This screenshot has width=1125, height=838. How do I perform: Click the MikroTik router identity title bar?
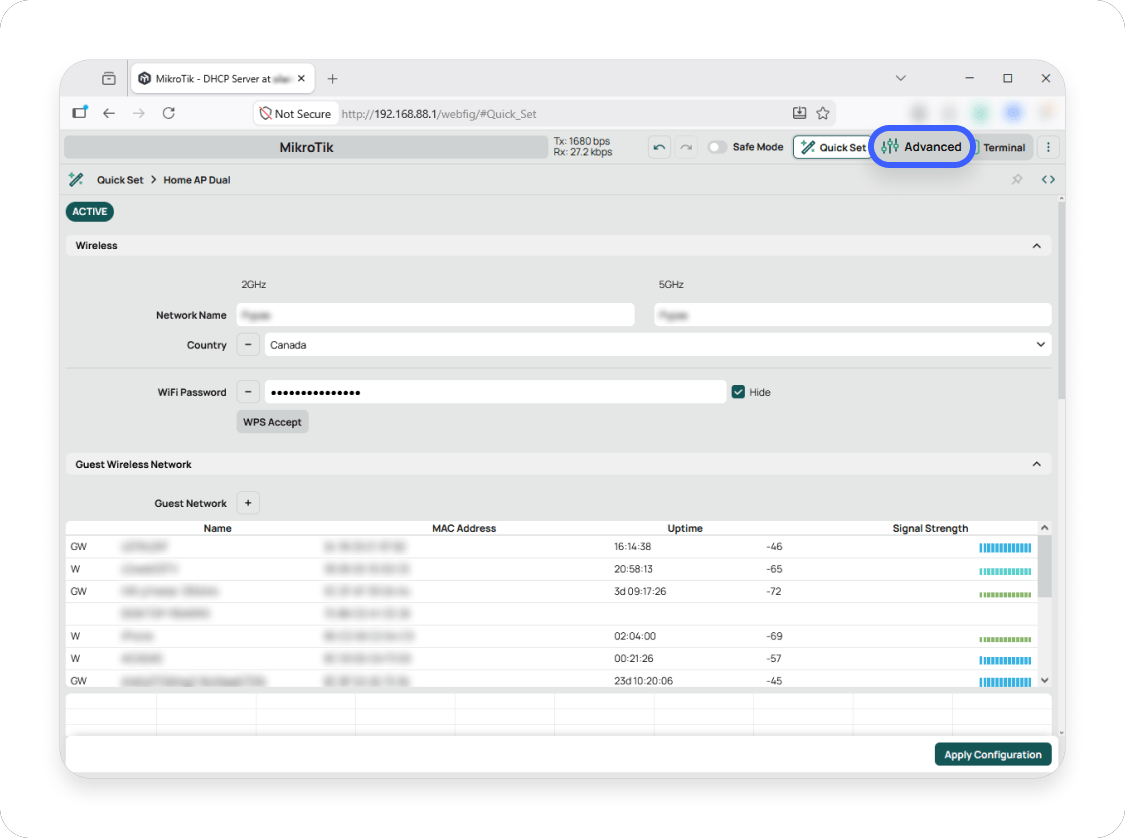click(x=306, y=147)
